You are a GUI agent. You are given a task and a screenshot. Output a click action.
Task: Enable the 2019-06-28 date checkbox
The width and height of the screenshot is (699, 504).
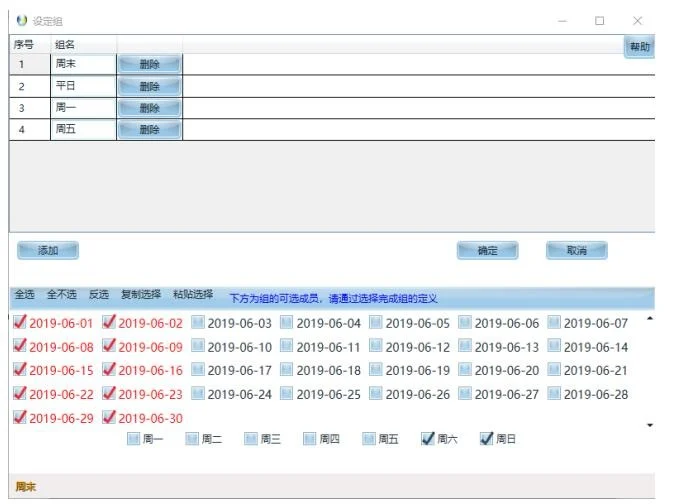point(555,394)
